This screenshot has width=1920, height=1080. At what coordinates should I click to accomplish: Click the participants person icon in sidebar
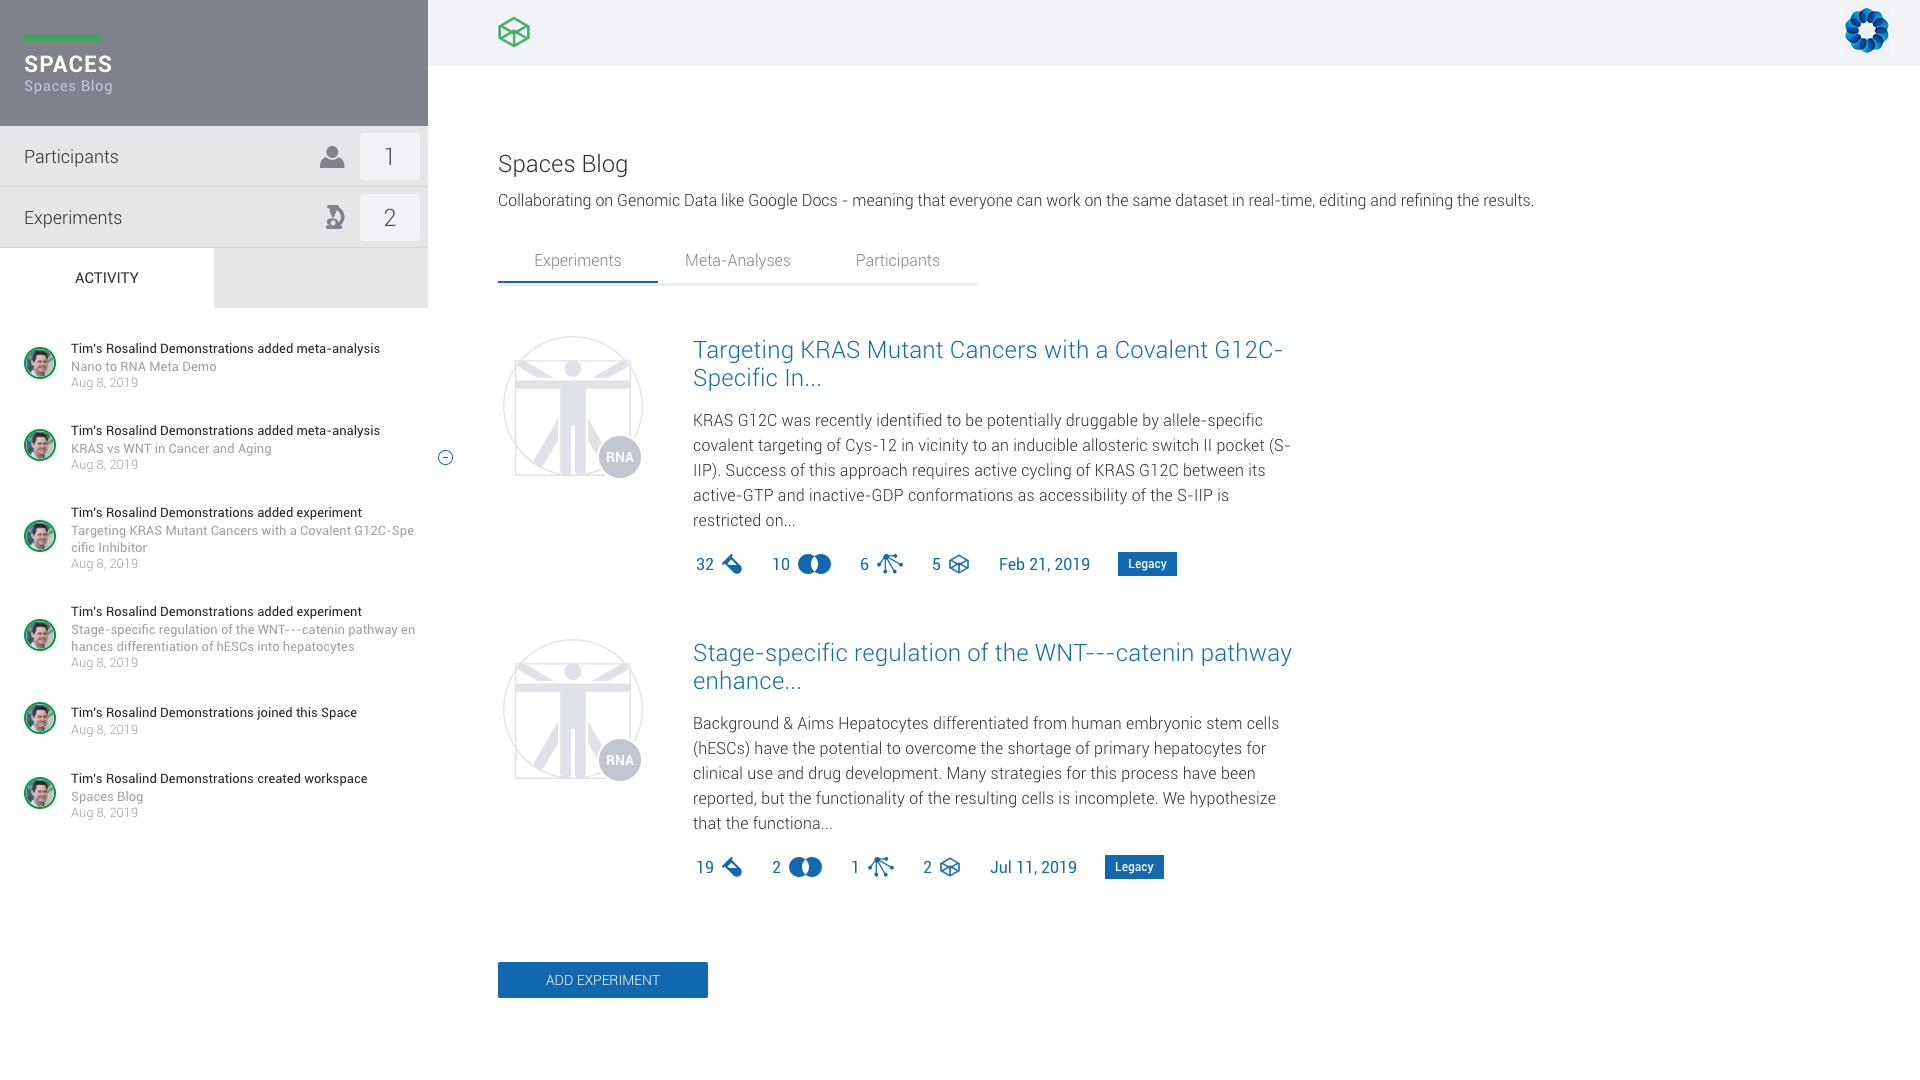[331, 157]
